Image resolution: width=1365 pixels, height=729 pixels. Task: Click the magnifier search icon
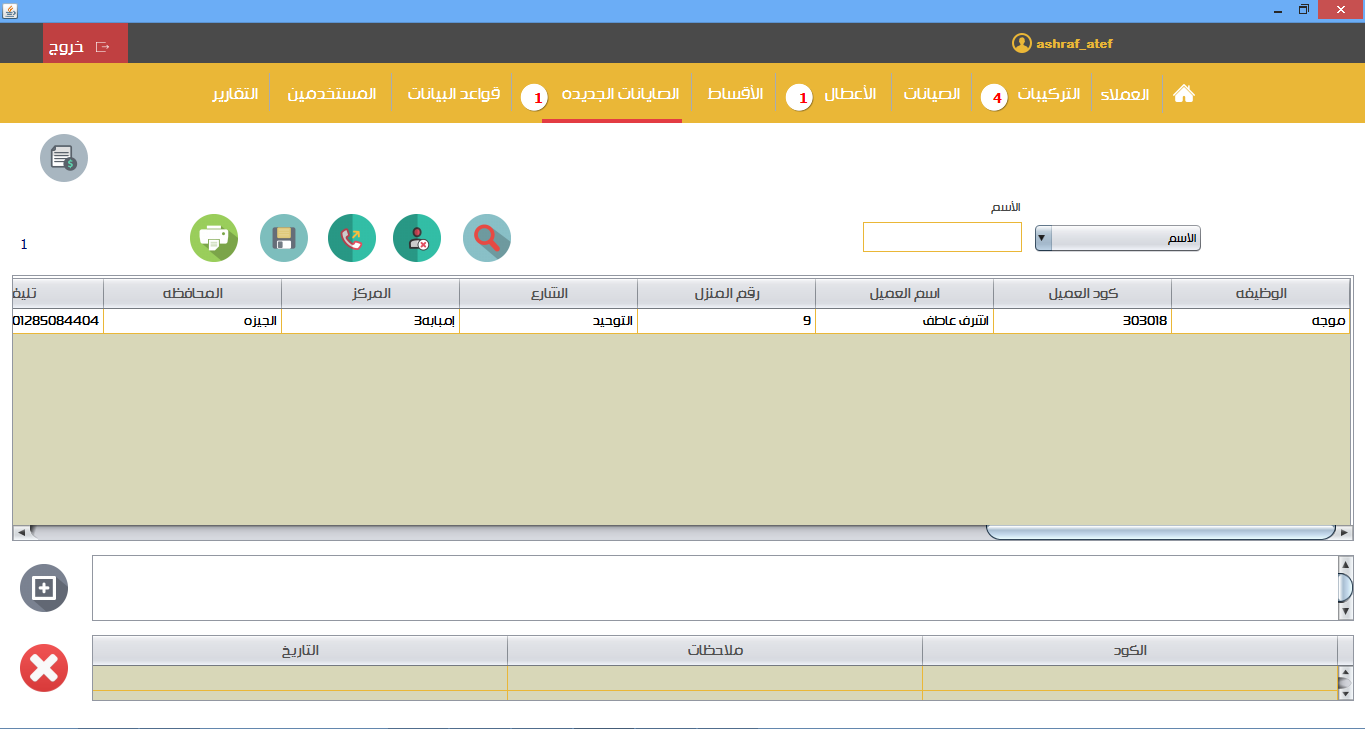[x=487, y=238]
